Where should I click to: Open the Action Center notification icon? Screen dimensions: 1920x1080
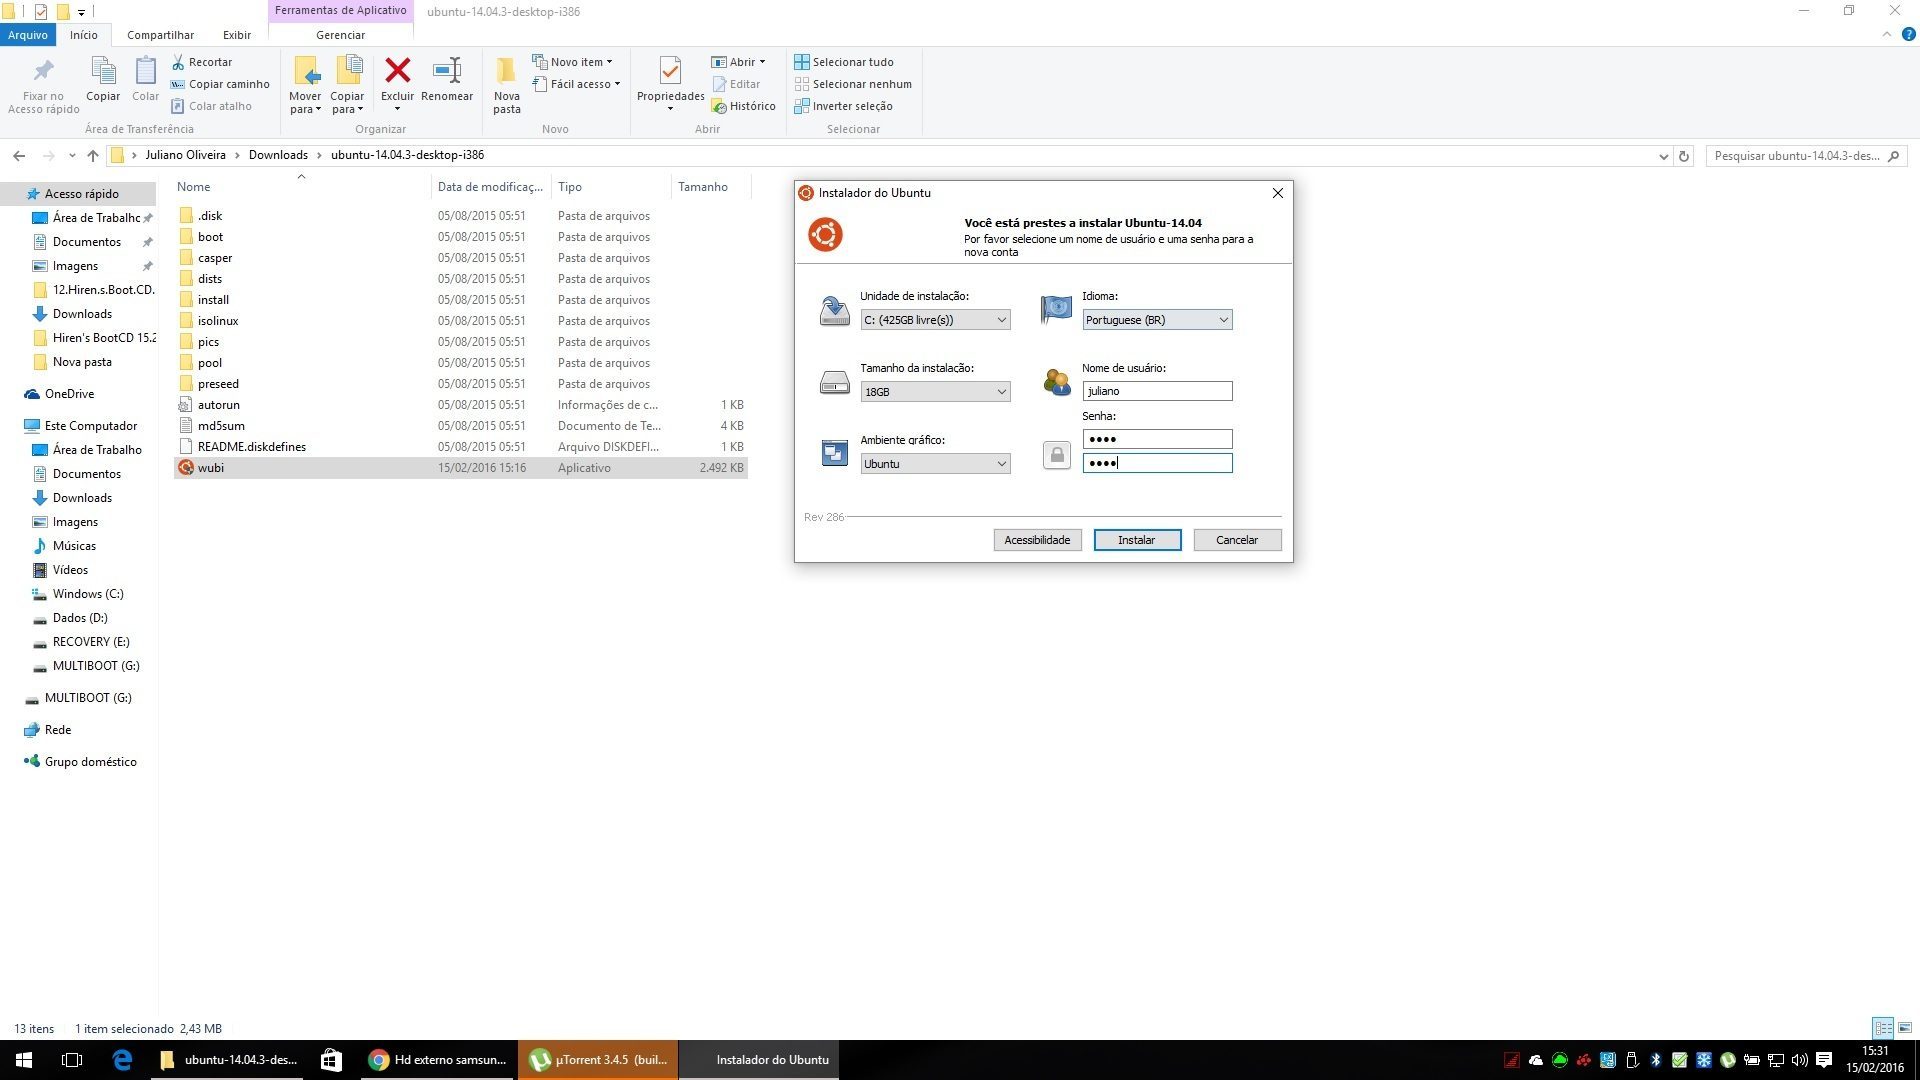1824,1060
